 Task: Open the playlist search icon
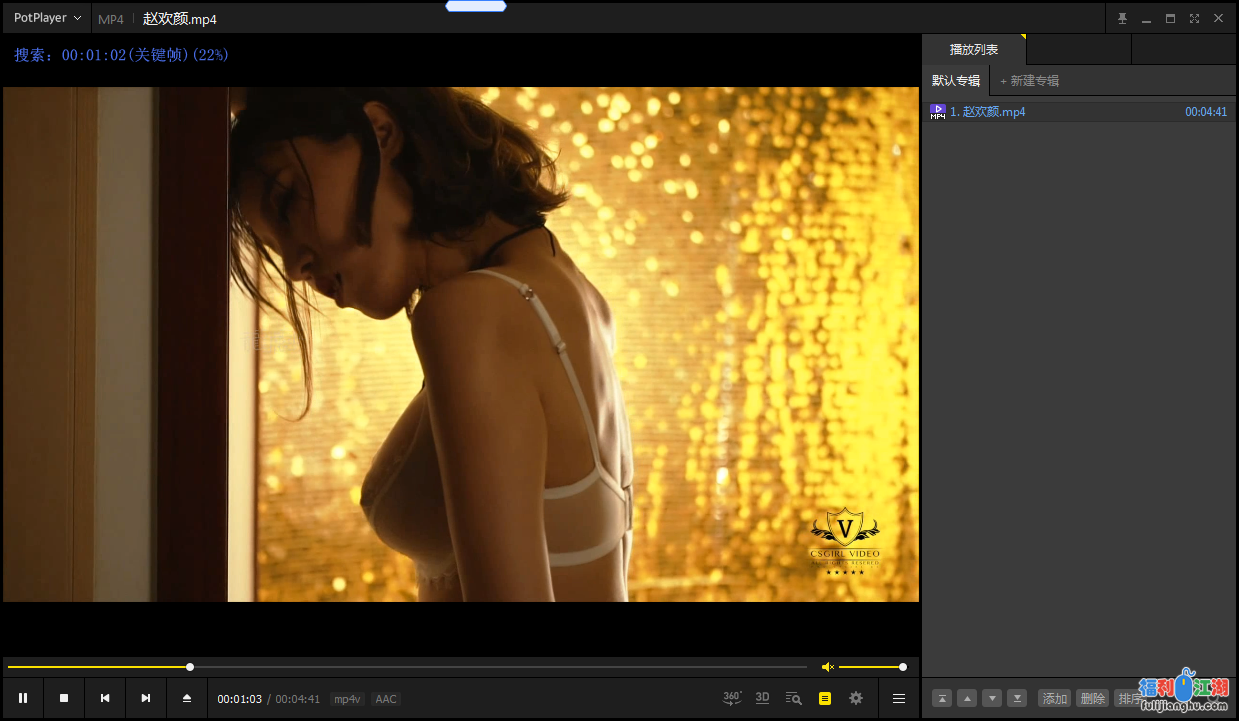pyautogui.click(x=794, y=698)
